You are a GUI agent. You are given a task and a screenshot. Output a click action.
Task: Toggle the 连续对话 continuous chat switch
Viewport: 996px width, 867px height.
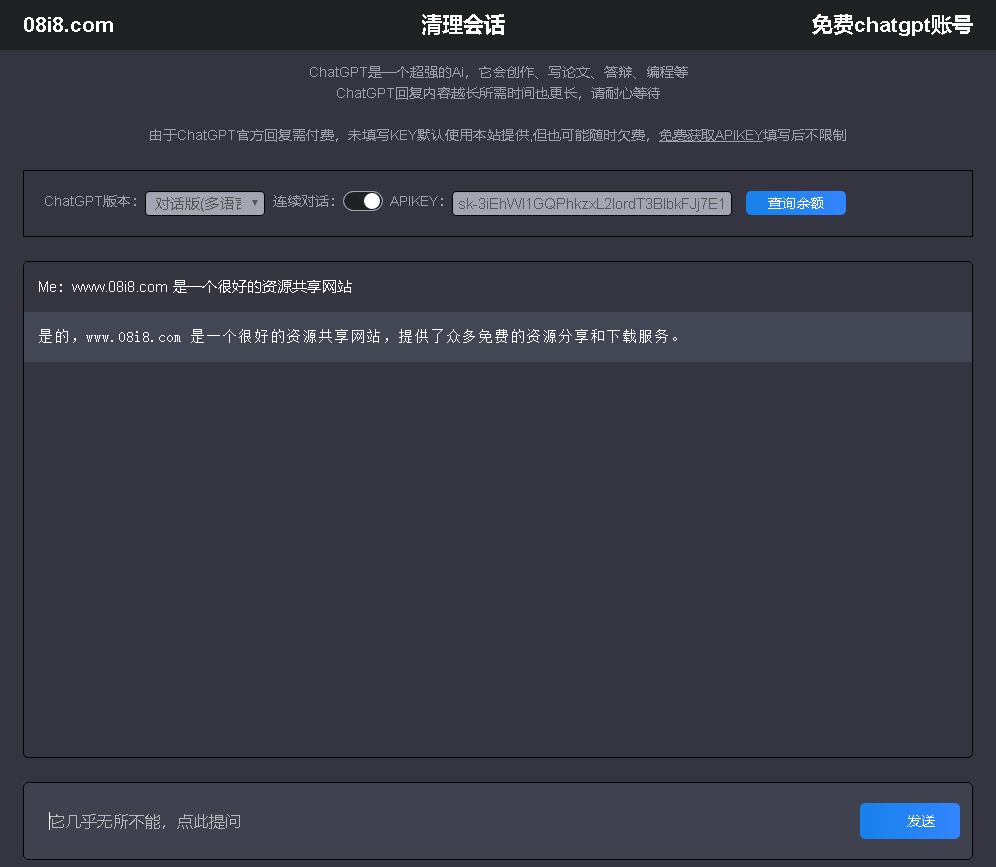pyautogui.click(x=362, y=200)
